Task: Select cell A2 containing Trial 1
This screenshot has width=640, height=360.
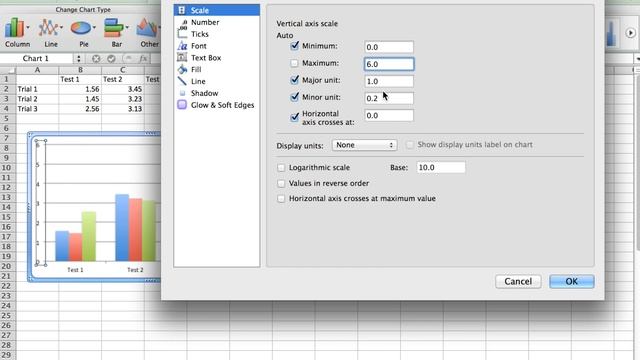Action: (x=38, y=89)
